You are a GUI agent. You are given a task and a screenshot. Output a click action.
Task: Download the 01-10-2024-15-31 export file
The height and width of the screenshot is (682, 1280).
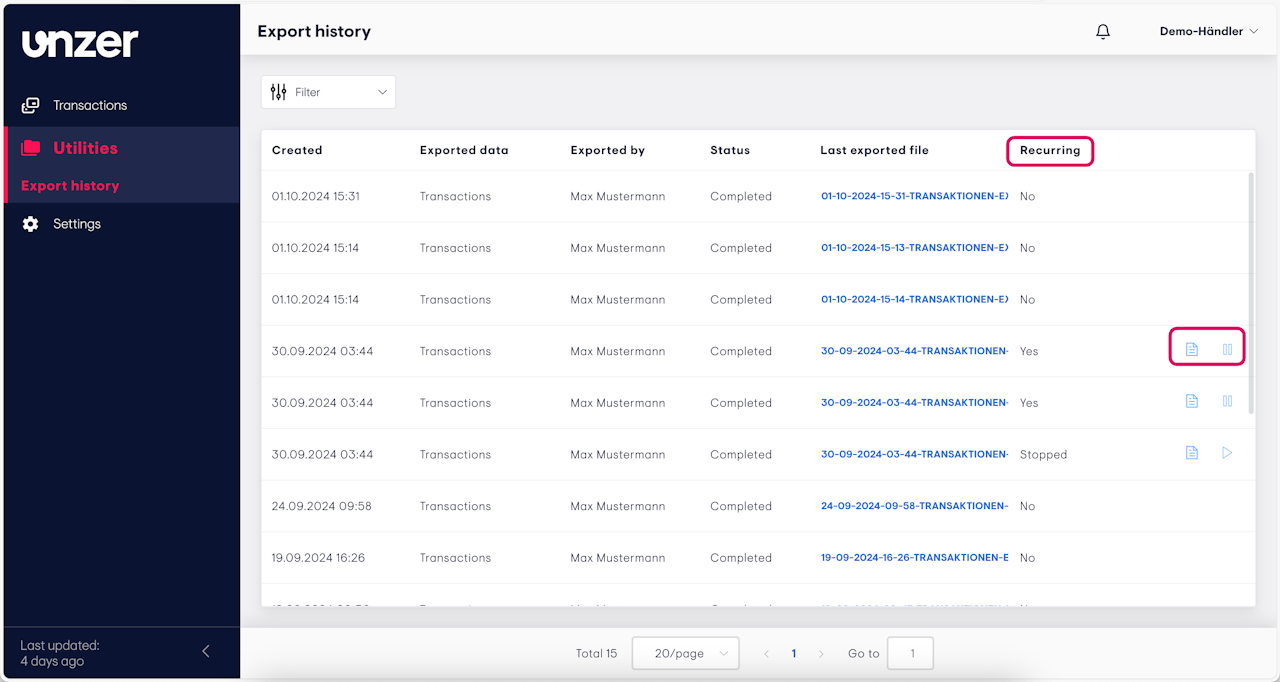tap(914, 197)
